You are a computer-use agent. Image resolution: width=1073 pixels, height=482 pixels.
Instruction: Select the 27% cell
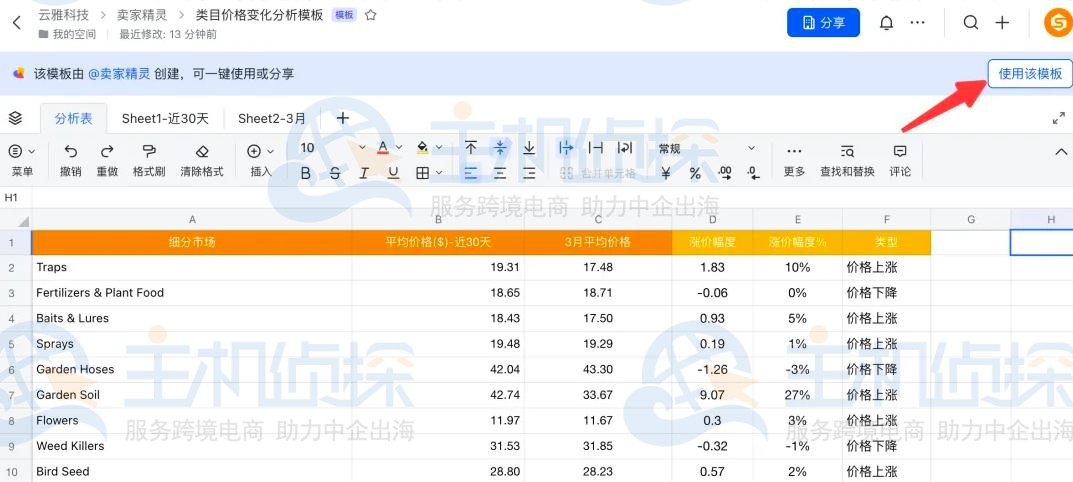click(797, 395)
